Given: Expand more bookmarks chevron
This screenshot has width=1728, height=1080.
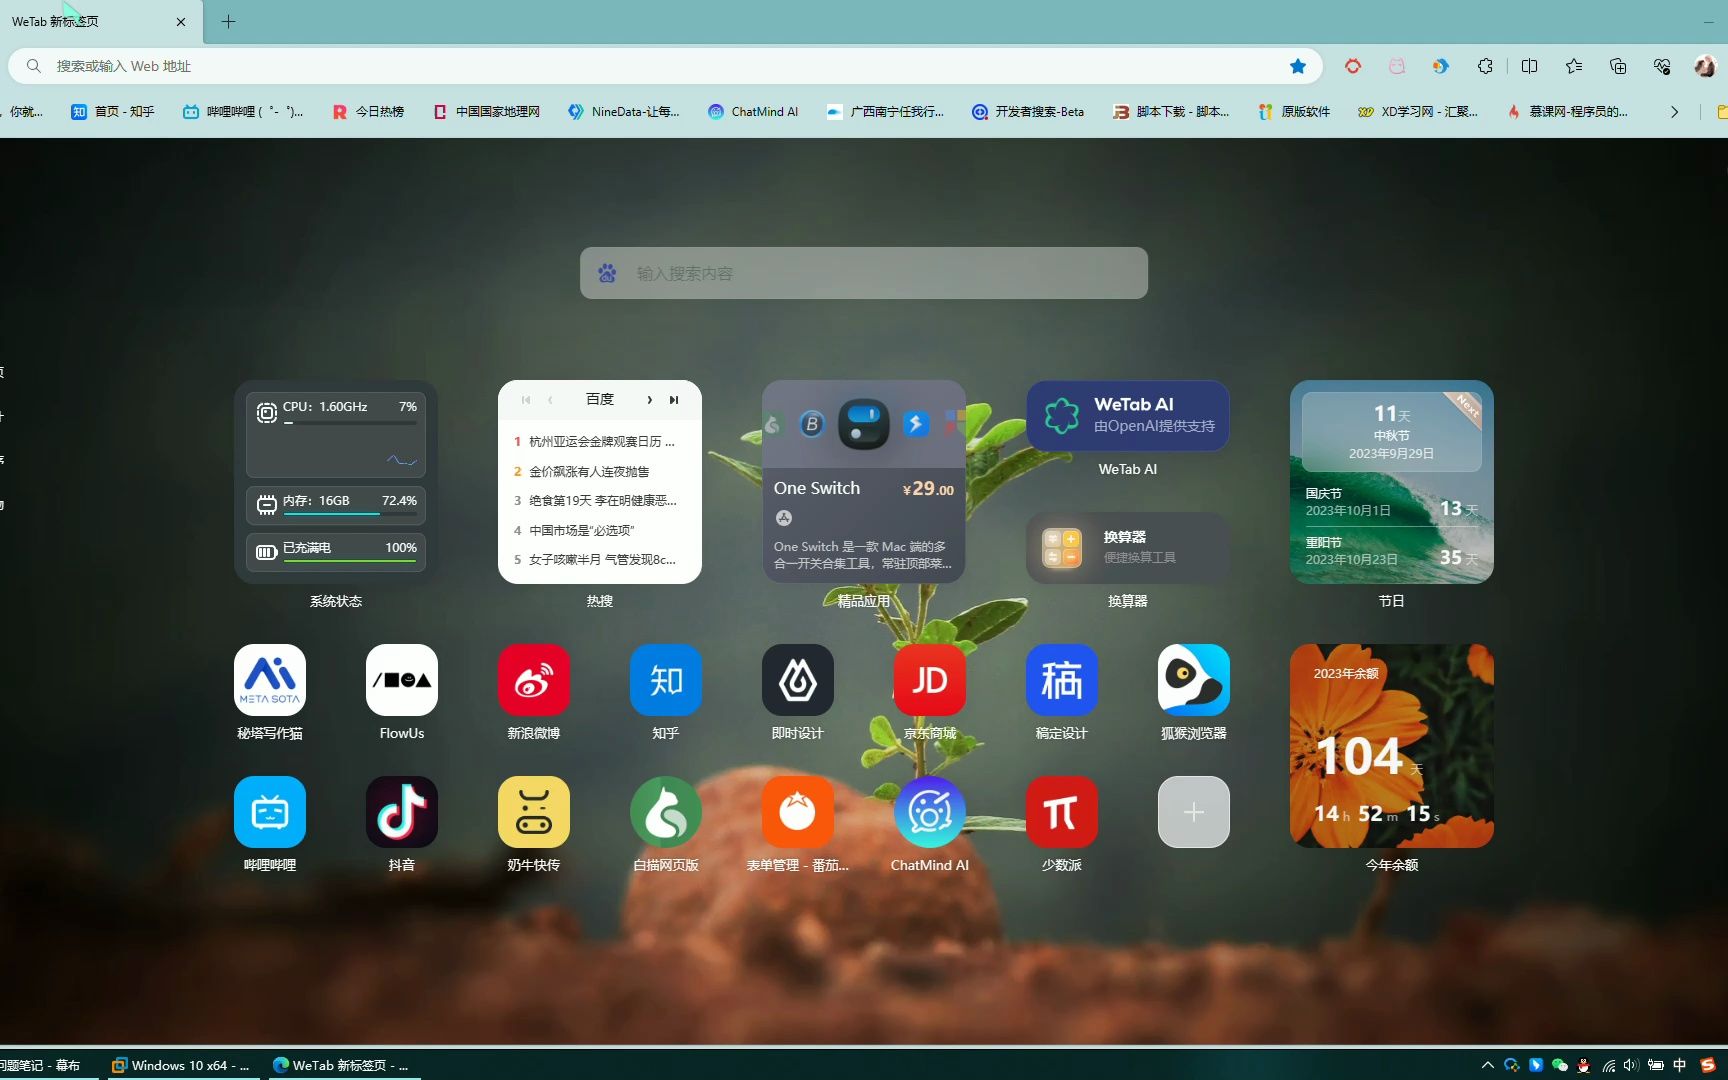Looking at the screenshot, I should (x=1675, y=112).
